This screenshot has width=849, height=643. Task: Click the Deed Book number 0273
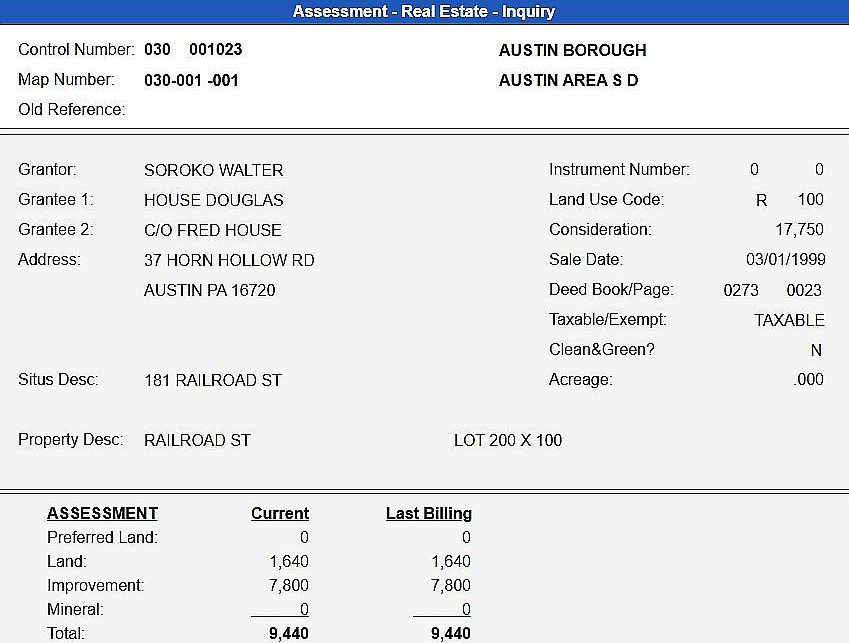tap(741, 290)
